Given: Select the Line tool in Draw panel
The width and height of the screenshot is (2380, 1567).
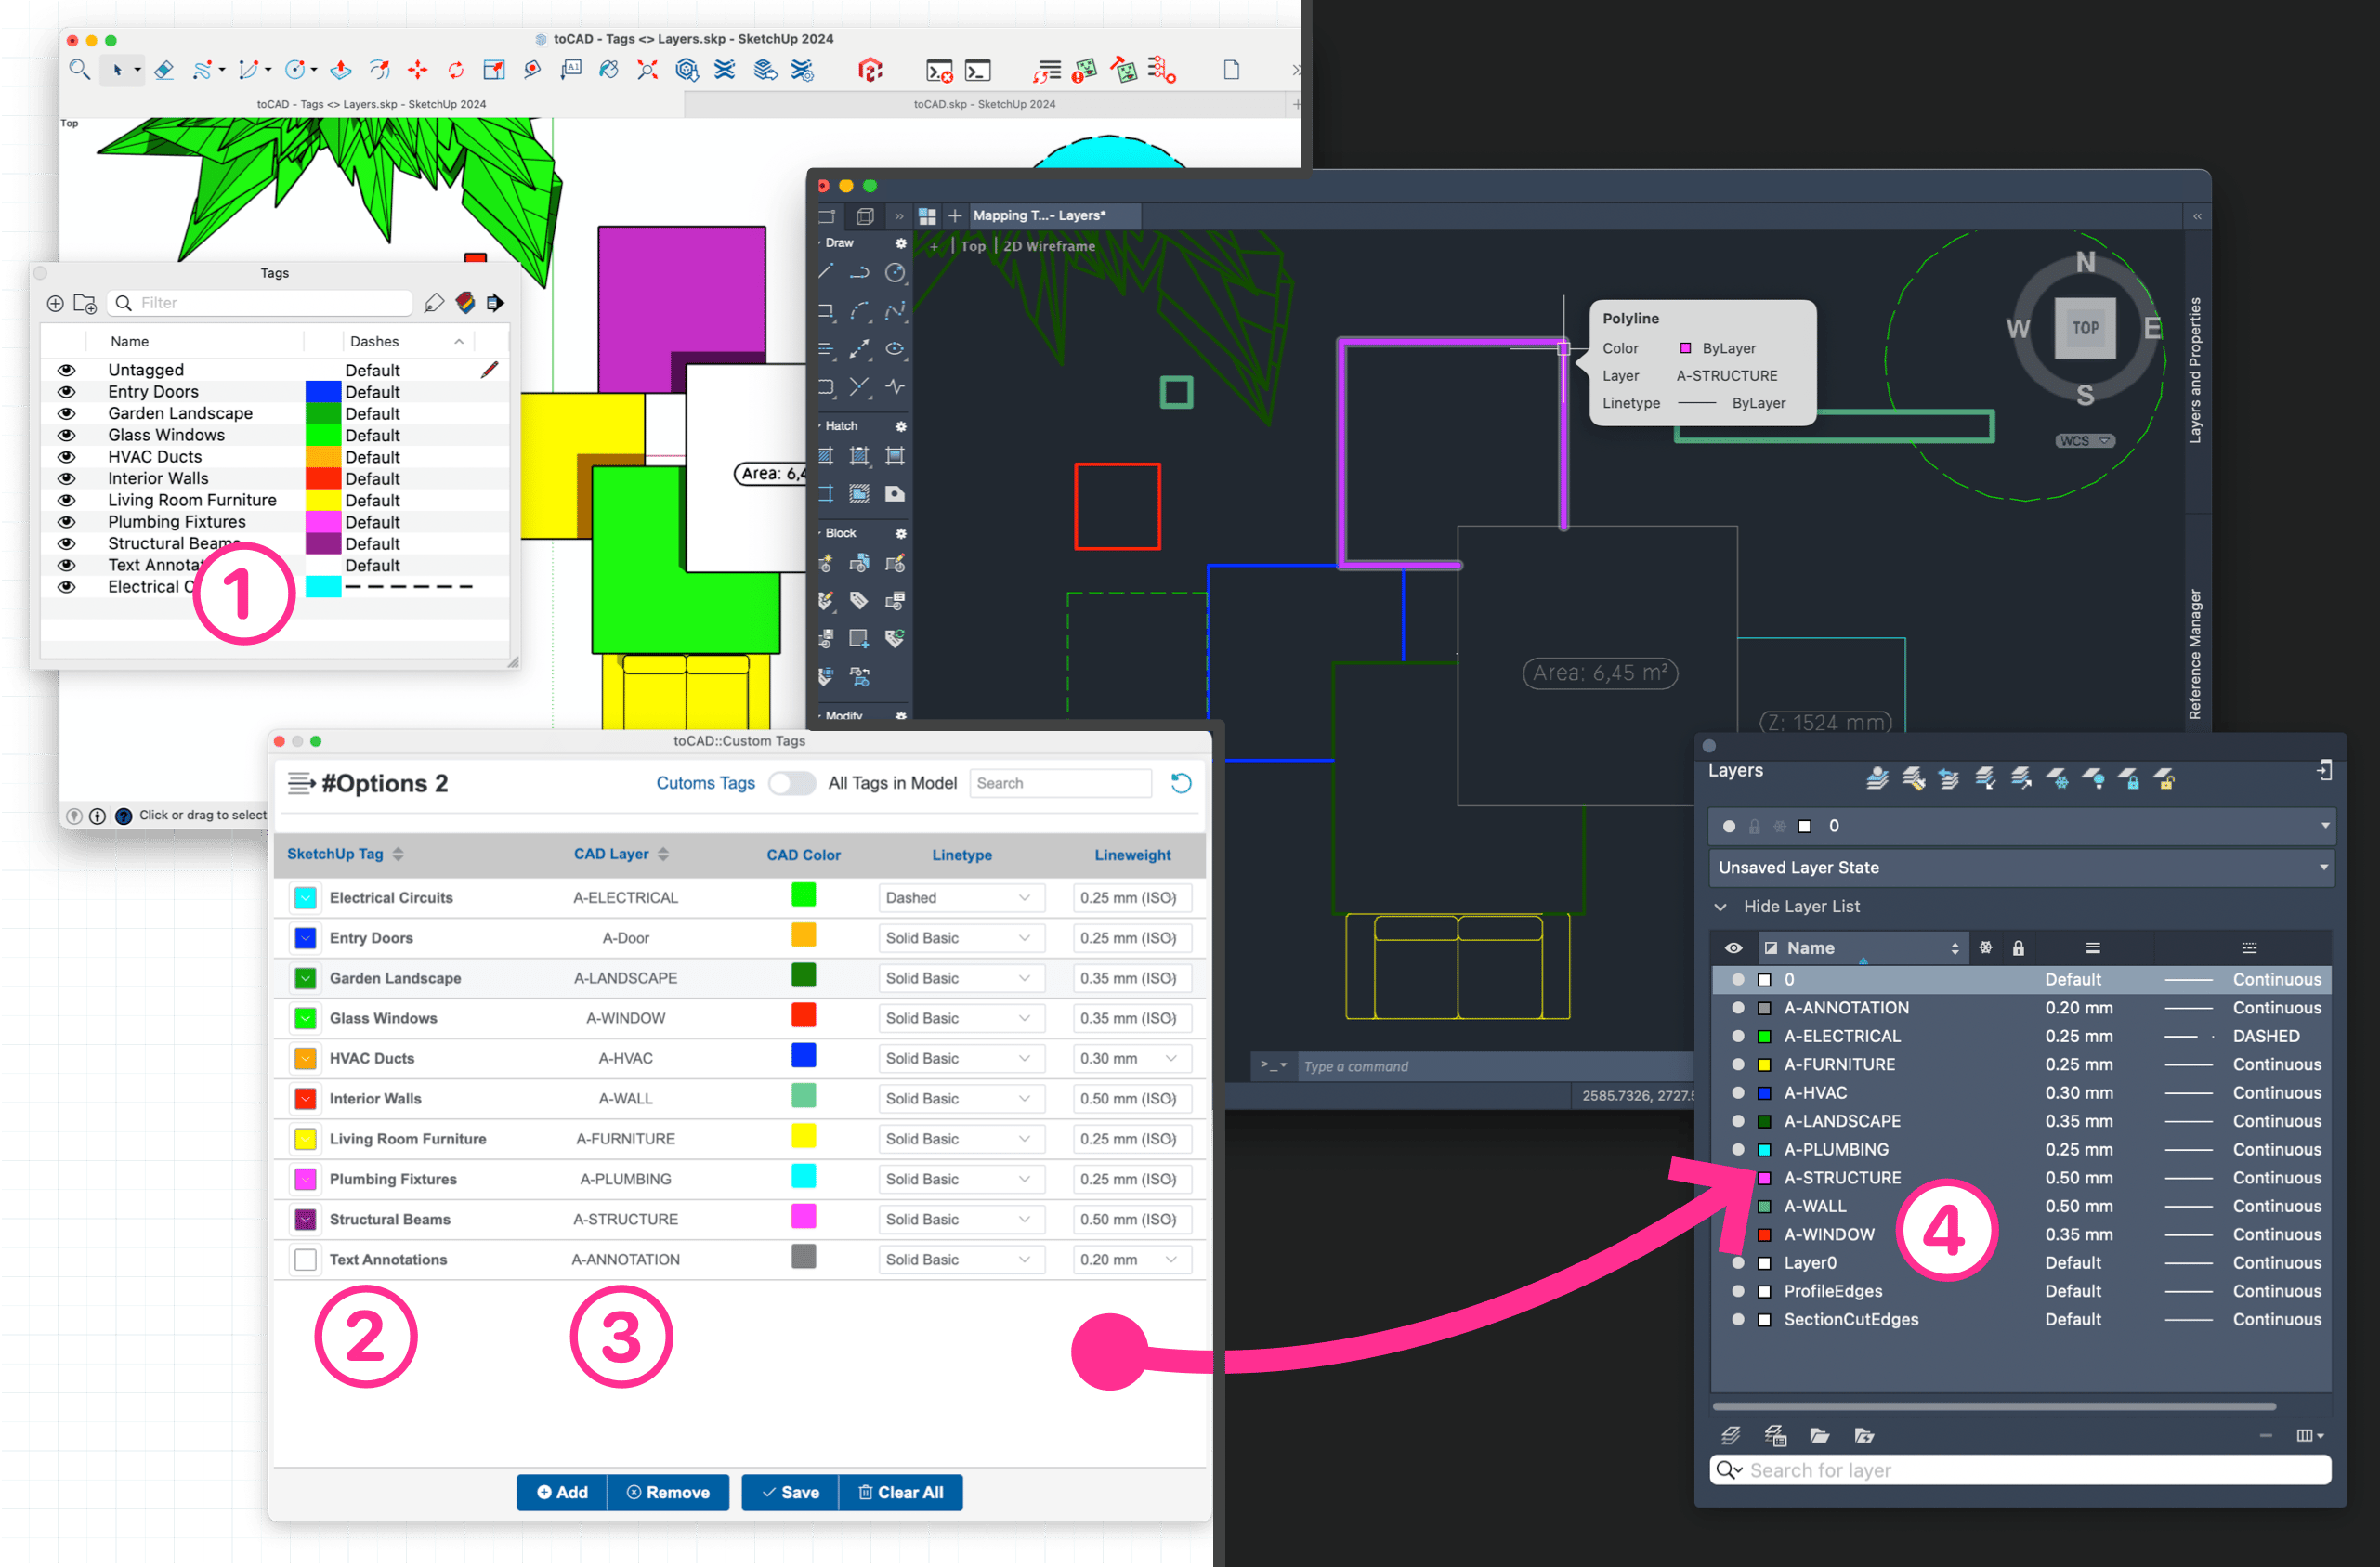Looking at the screenshot, I should [x=826, y=272].
